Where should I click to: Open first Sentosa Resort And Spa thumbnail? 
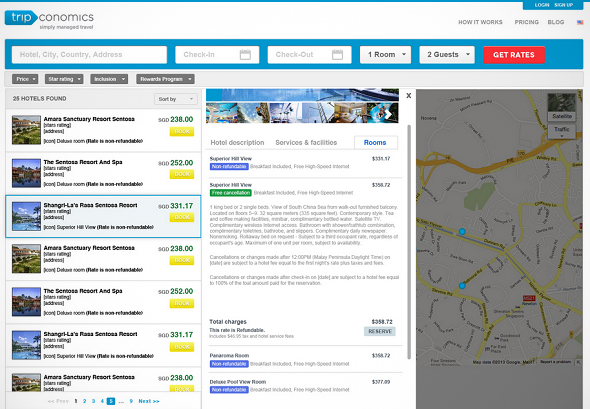pyautogui.click(x=26, y=173)
